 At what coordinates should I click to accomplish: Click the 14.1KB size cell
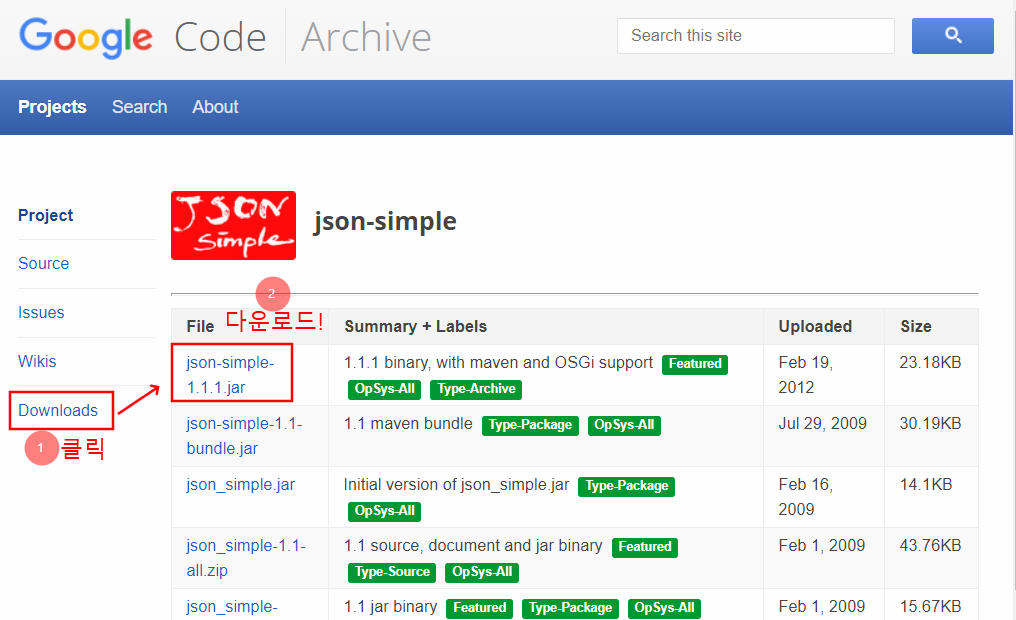tap(926, 485)
